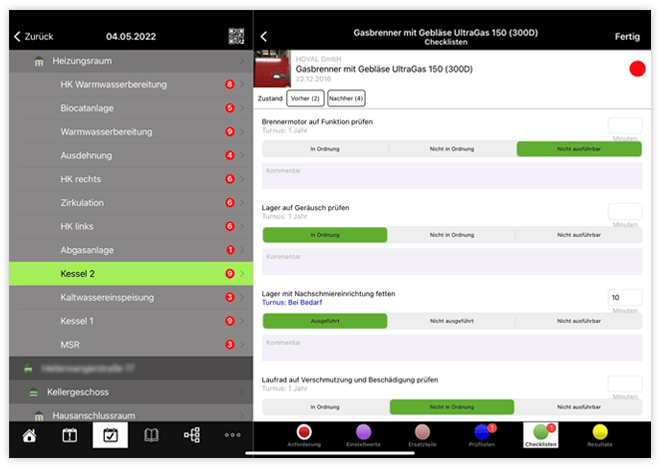Select 'In Ordnung' for Brennermotor auf Funktion prüfen
Image resolution: width=662 pixels, height=468 pixels.
click(325, 149)
